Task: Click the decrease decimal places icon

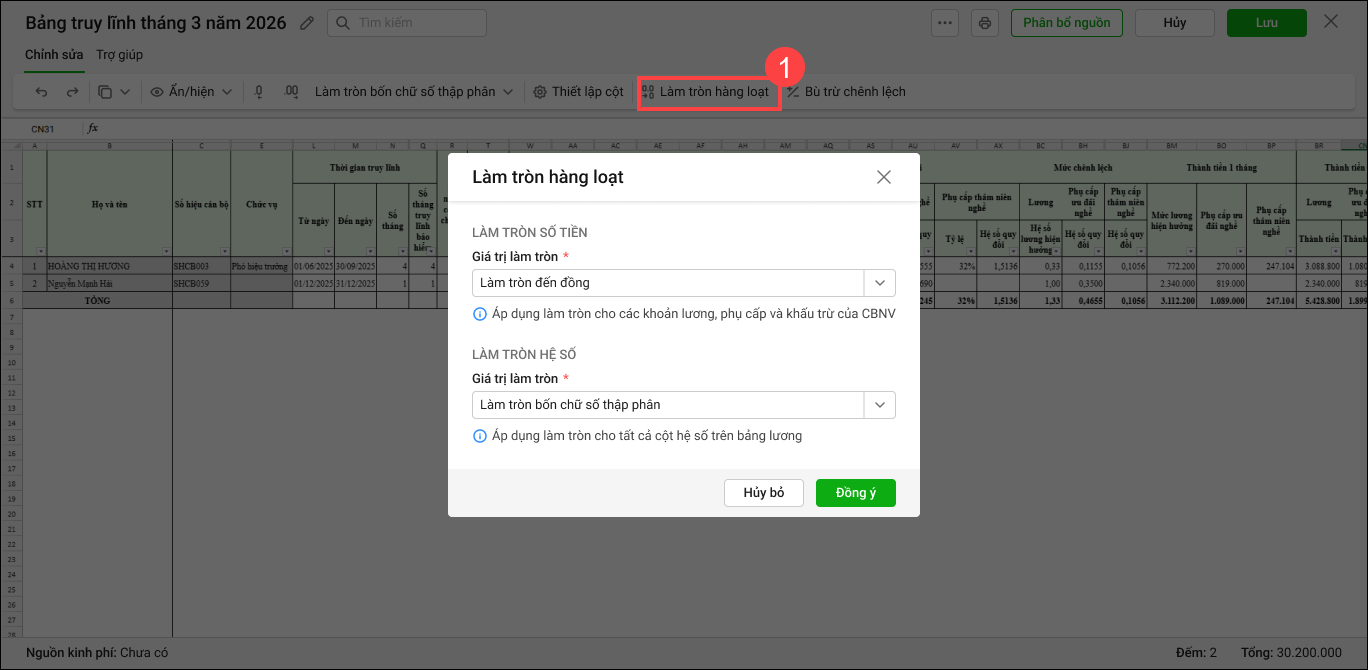Action: pos(259,92)
